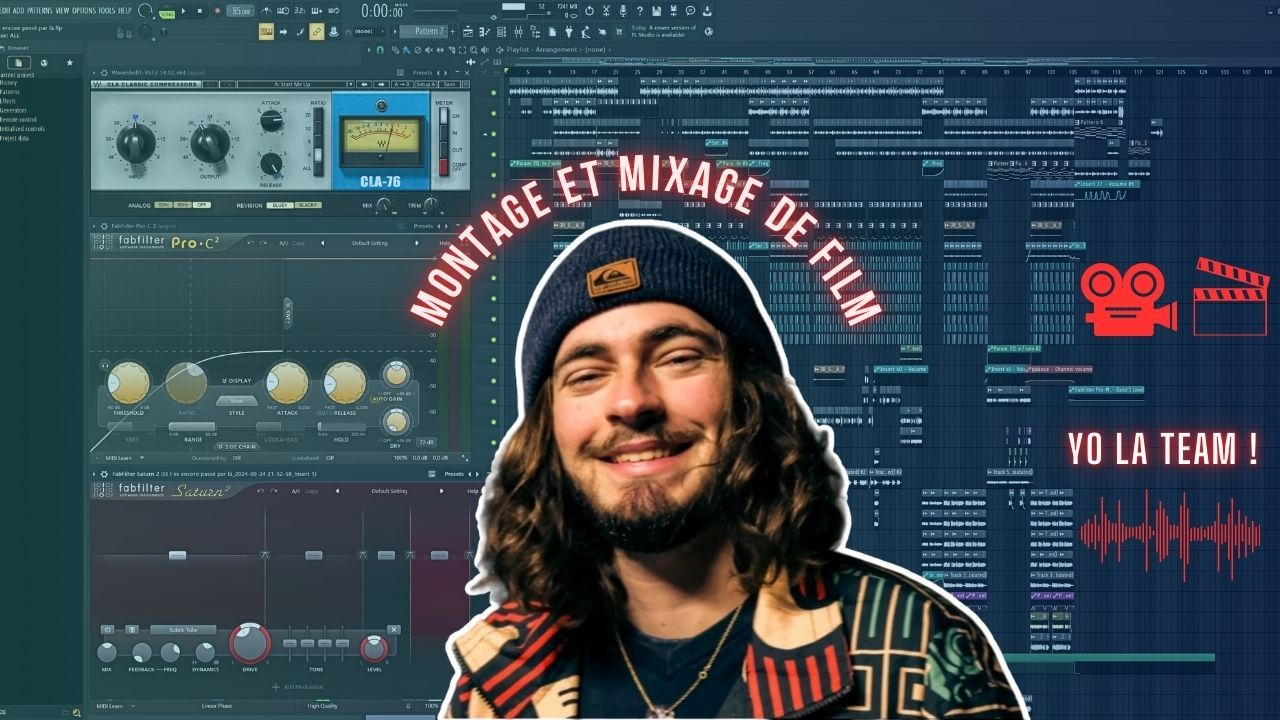Click Help in the Pro-C 2 header
Viewport: 1280px width, 720px height.
pos(444,243)
